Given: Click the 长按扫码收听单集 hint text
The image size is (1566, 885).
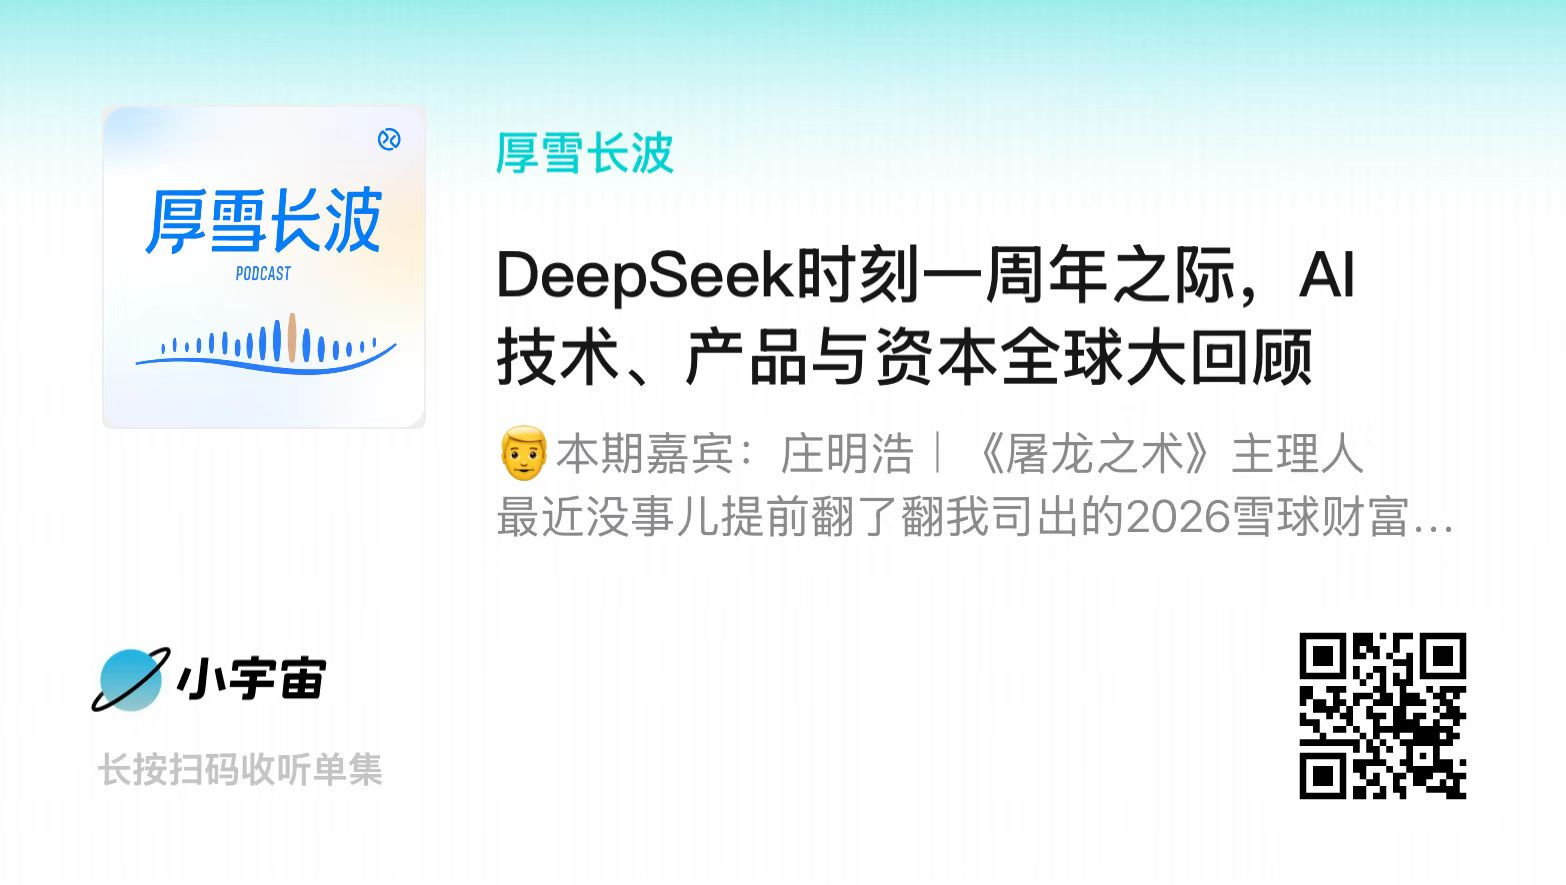Looking at the screenshot, I should [240, 770].
